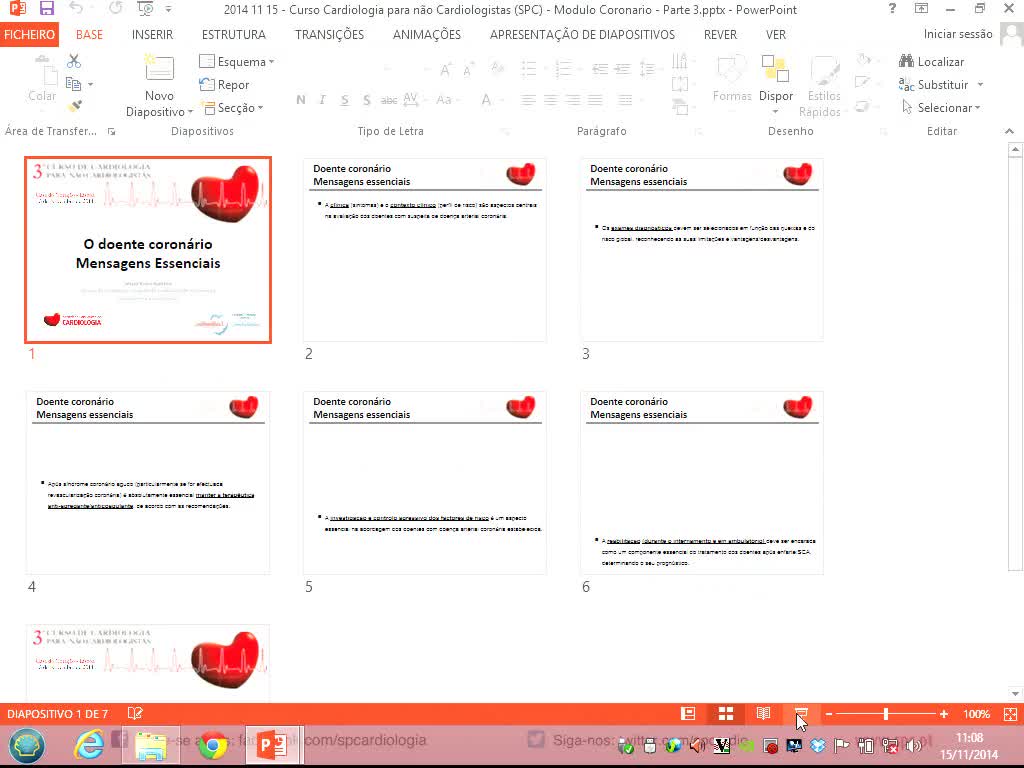
Task: Click the 100% zoom level
Action: [976, 714]
